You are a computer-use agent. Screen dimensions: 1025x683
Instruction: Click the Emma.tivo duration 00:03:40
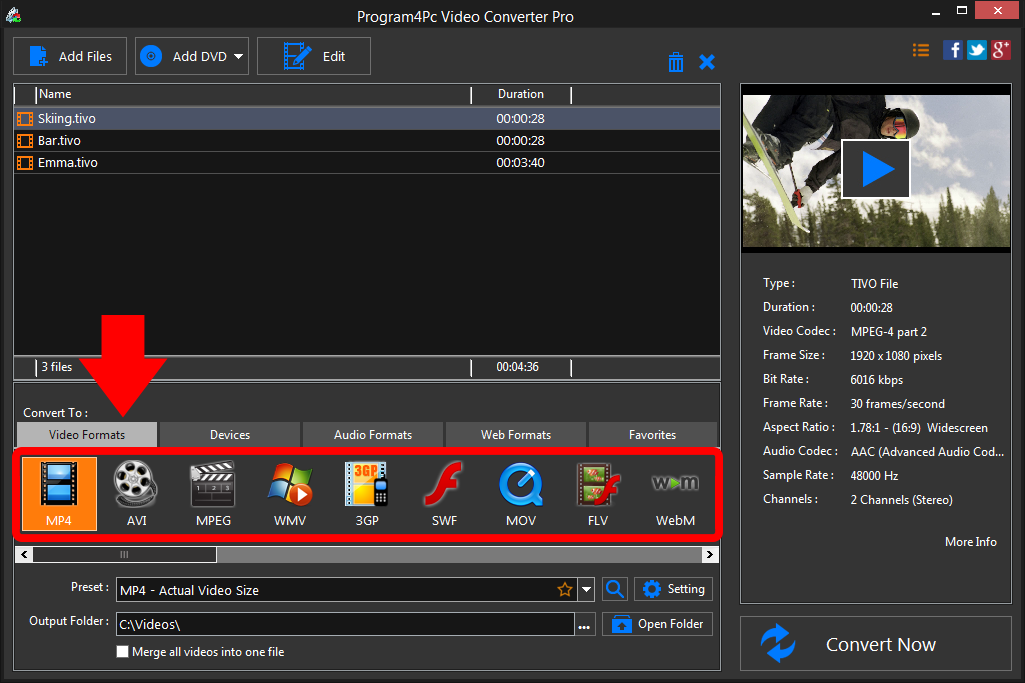[520, 163]
